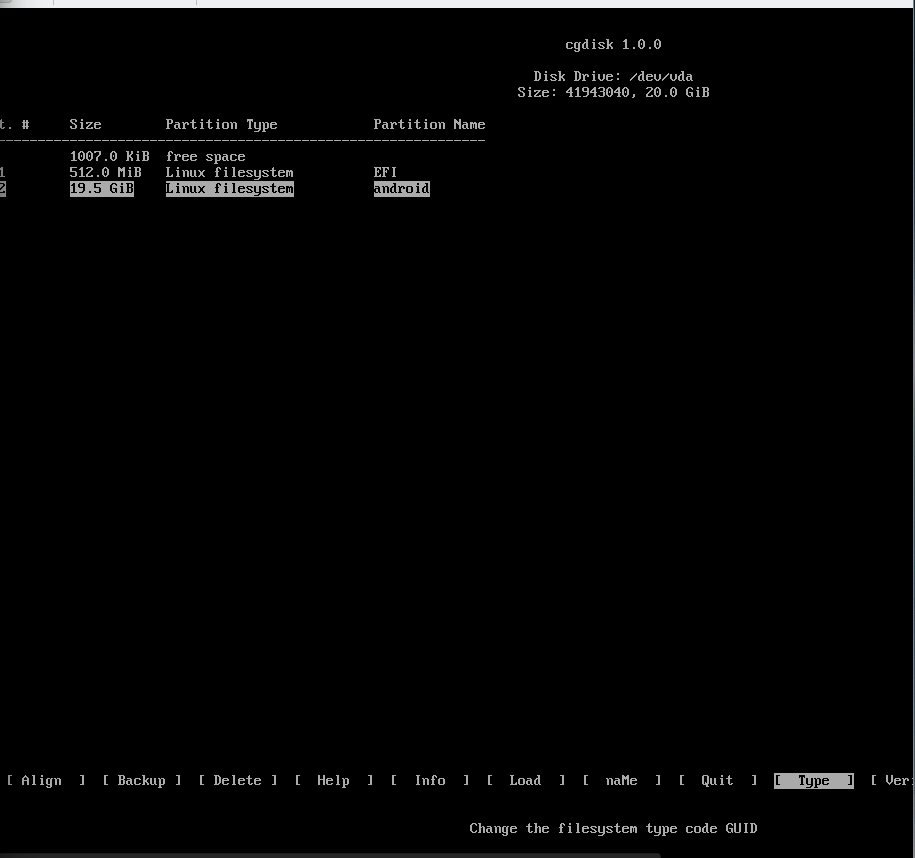Viewport: 915px width, 858px height.
Task: Click the Partition Type column header
Action: 221,125
